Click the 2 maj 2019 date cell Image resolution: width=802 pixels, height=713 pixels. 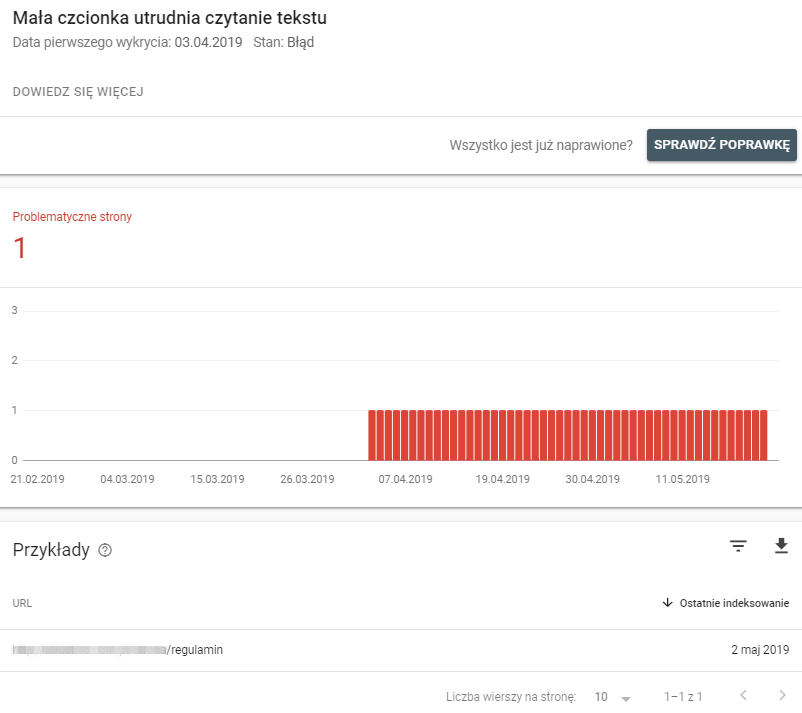point(760,650)
